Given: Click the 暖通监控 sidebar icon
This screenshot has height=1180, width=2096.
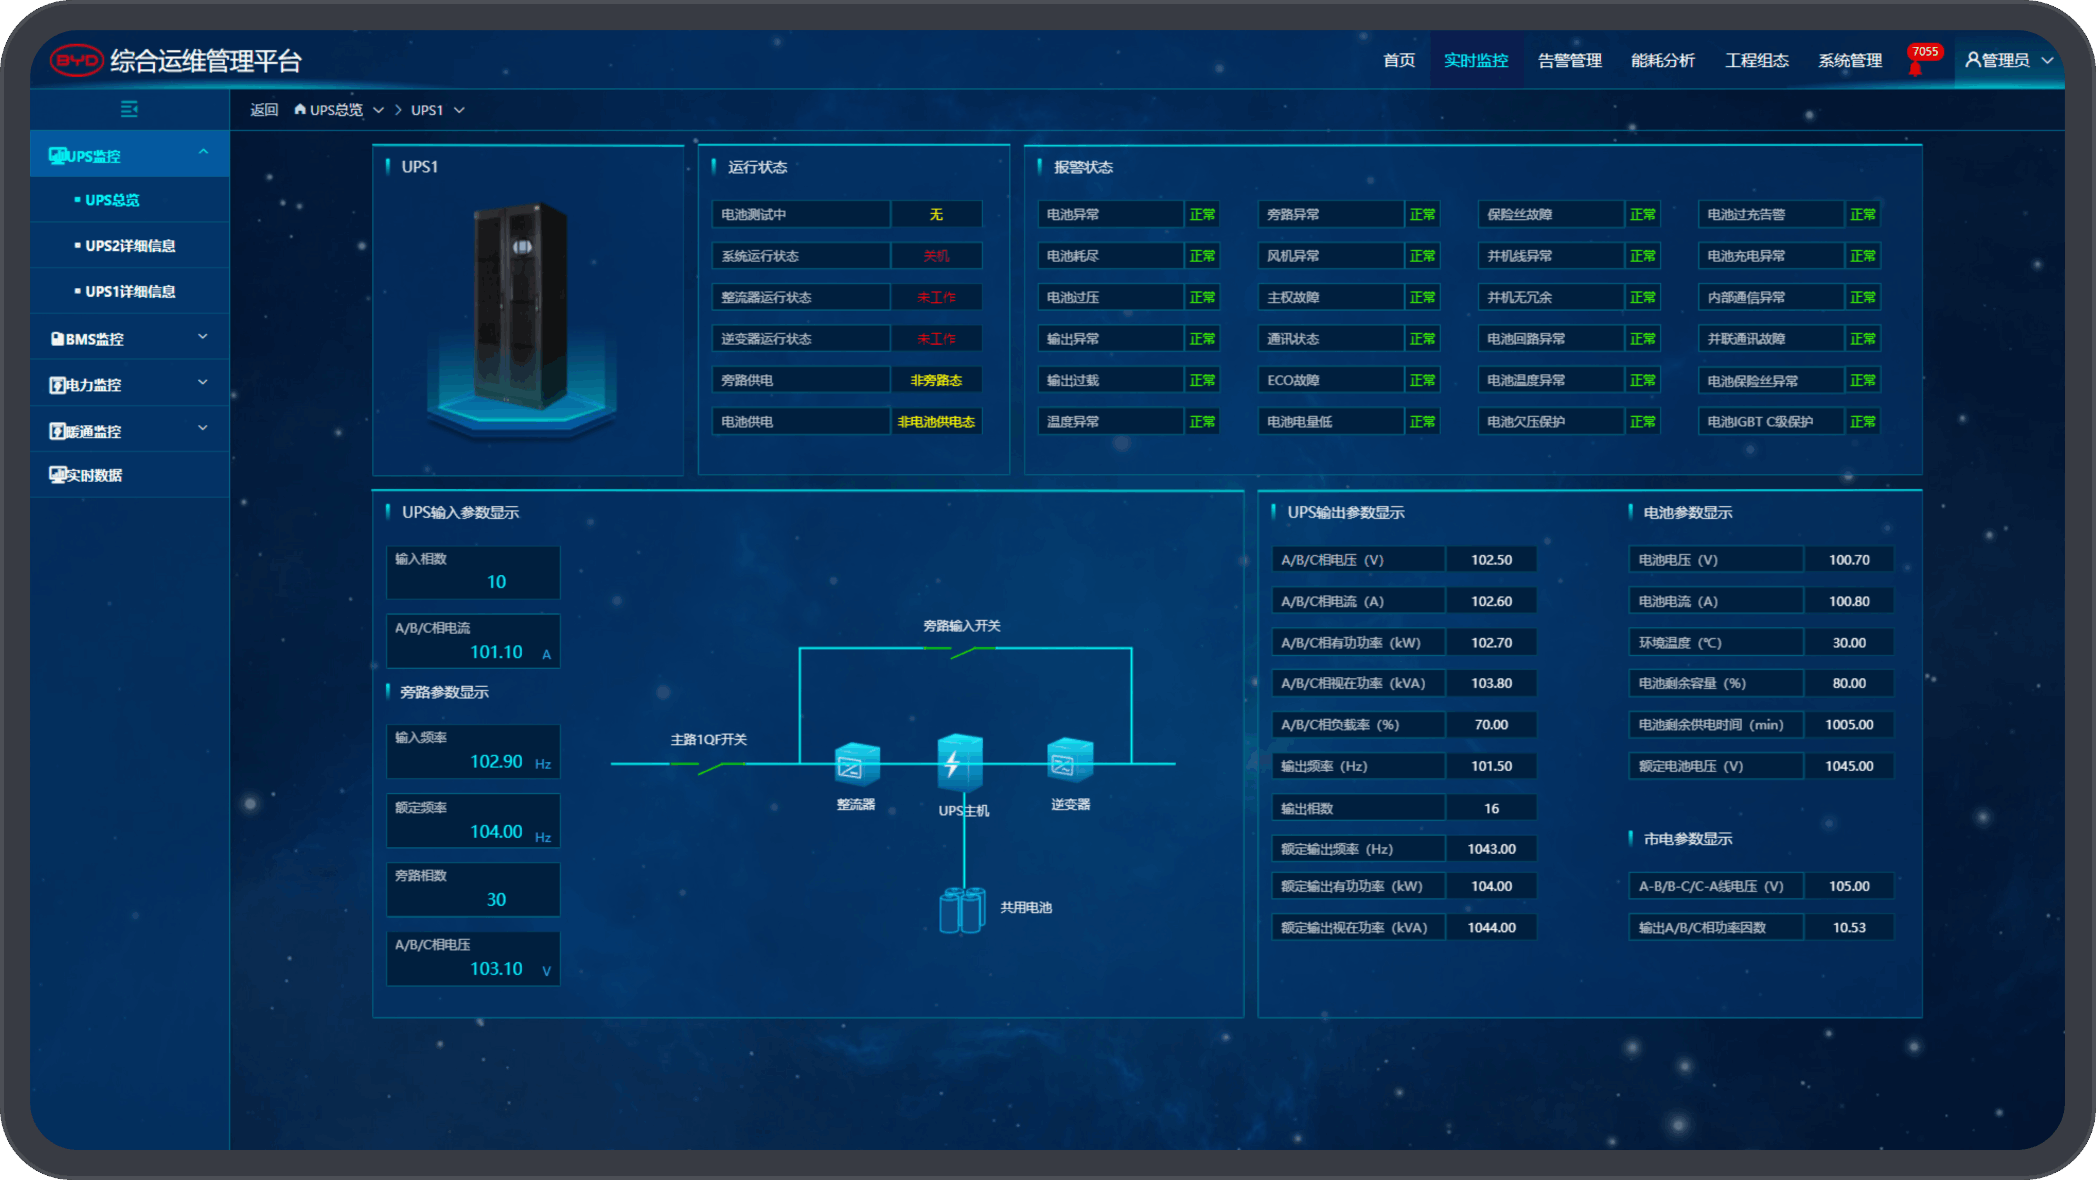Looking at the screenshot, I should coord(57,431).
